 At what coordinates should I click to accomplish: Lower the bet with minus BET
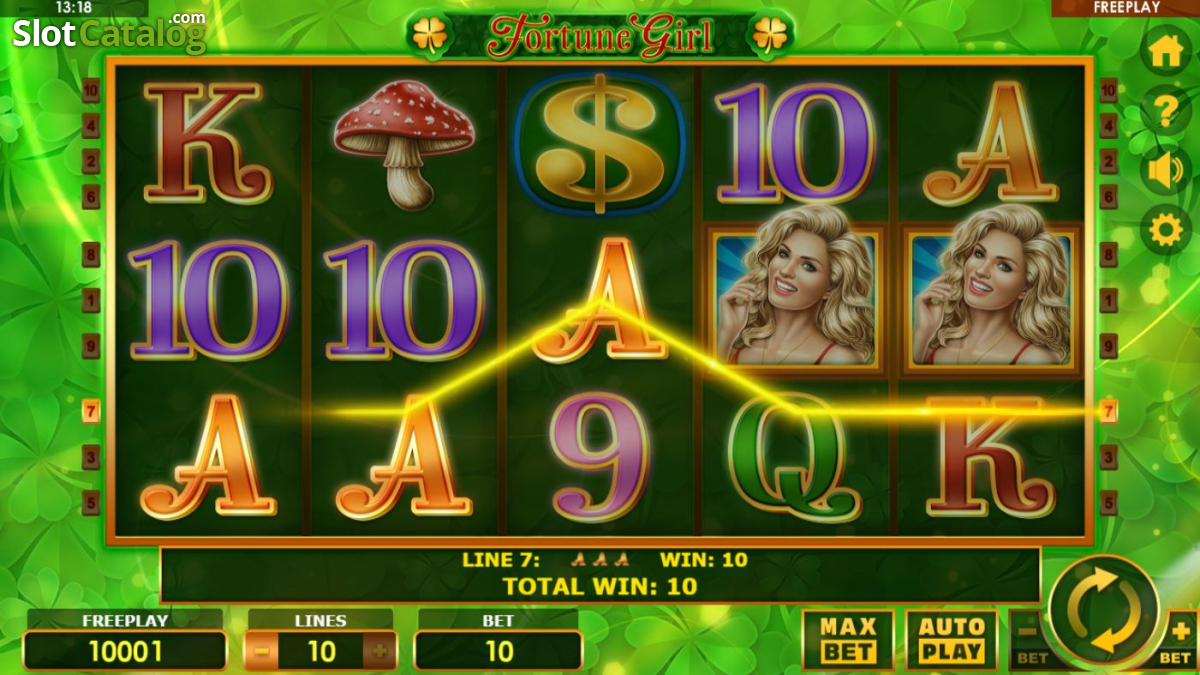pyautogui.click(x=1031, y=641)
